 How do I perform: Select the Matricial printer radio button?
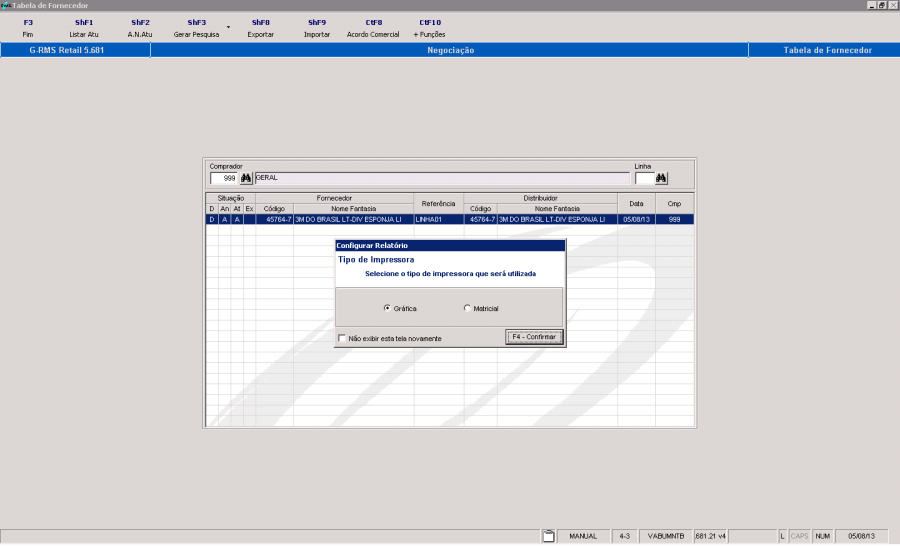tap(467, 308)
